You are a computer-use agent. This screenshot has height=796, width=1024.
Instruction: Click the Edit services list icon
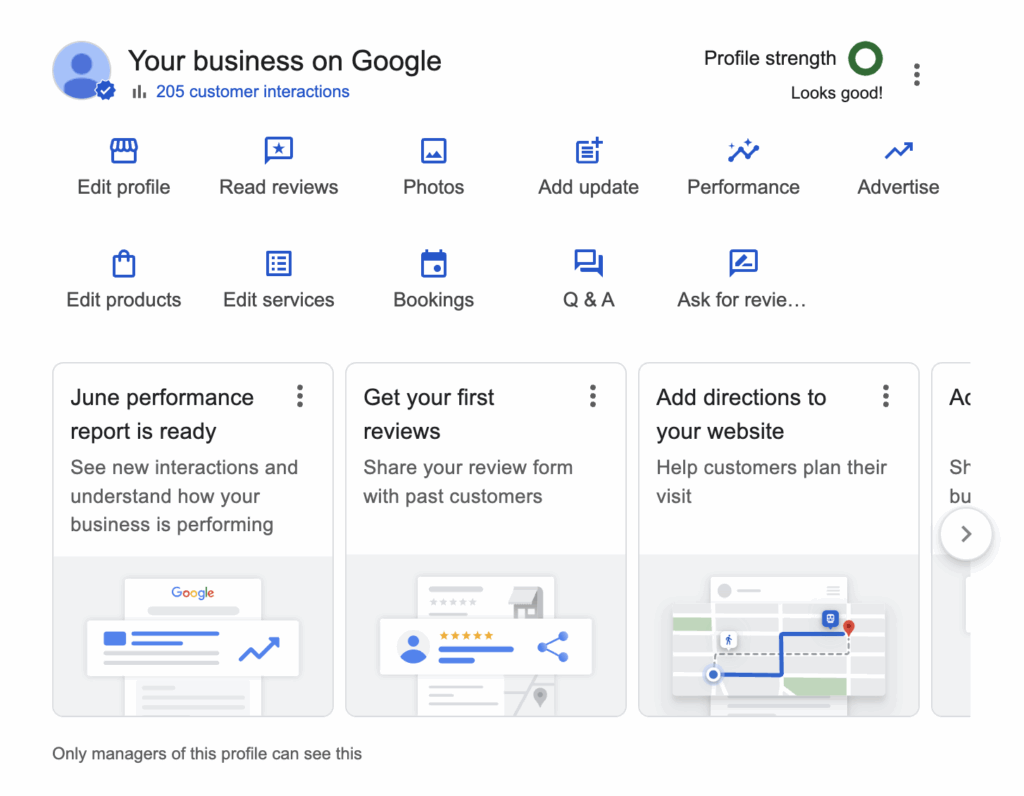[278, 264]
